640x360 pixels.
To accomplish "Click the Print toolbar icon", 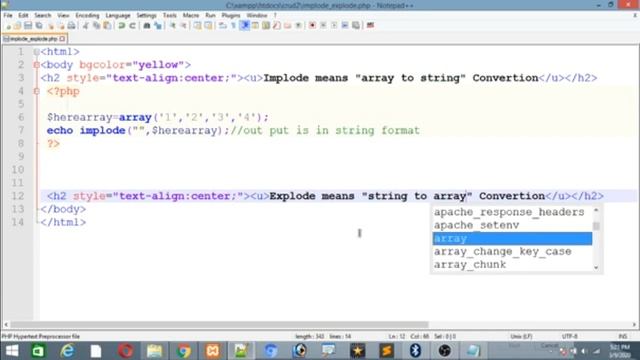I will 71,26.
